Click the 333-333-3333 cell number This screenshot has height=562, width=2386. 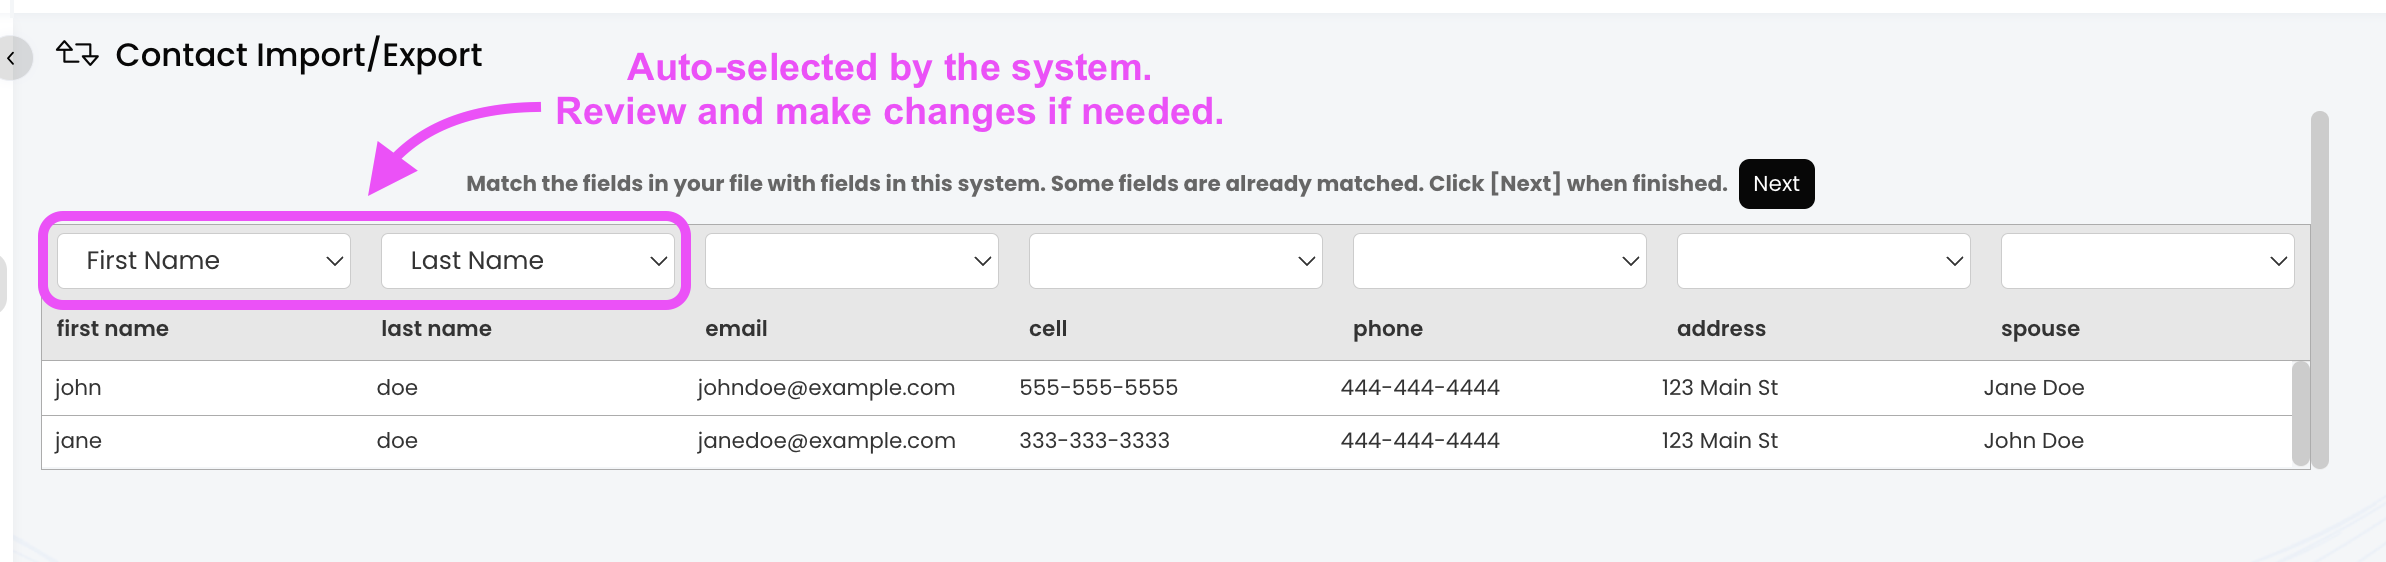click(x=1094, y=441)
